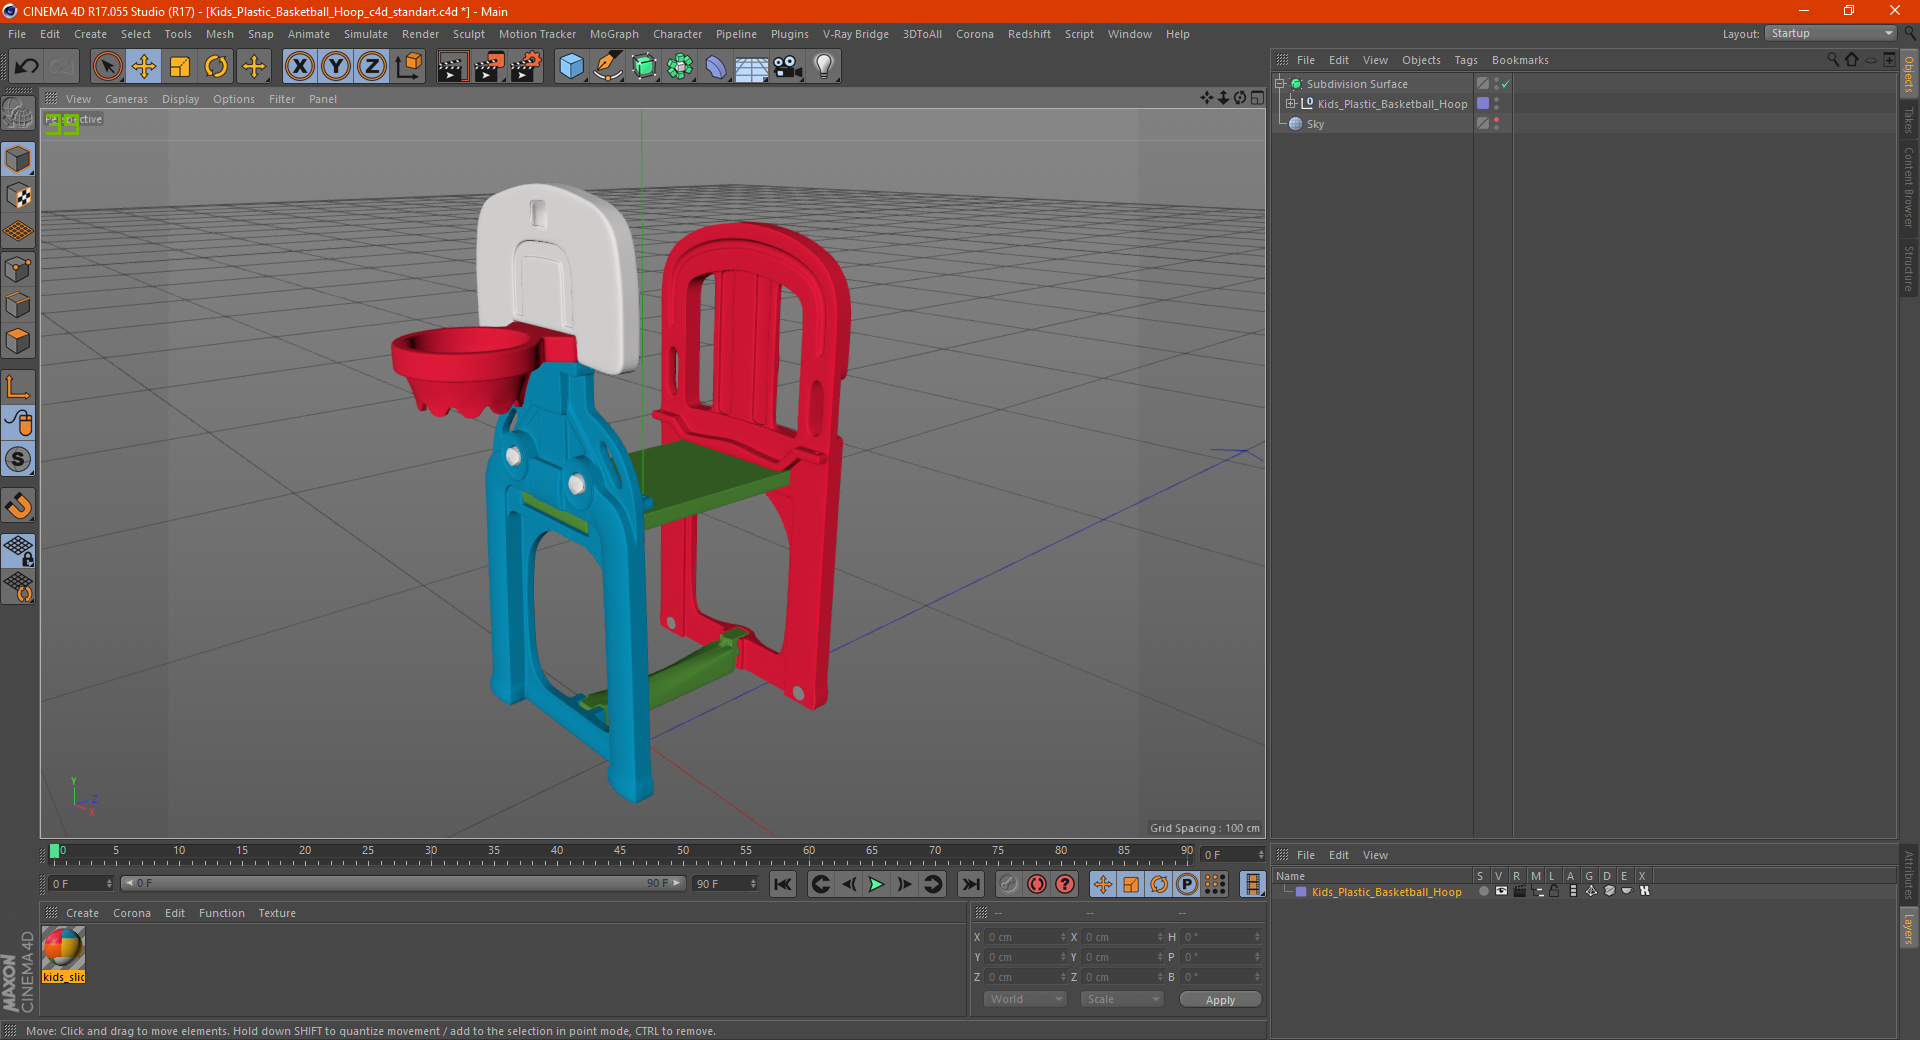Render the active view
Image resolution: width=1920 pixels, height=1040 pixels.
pos(452,67)
